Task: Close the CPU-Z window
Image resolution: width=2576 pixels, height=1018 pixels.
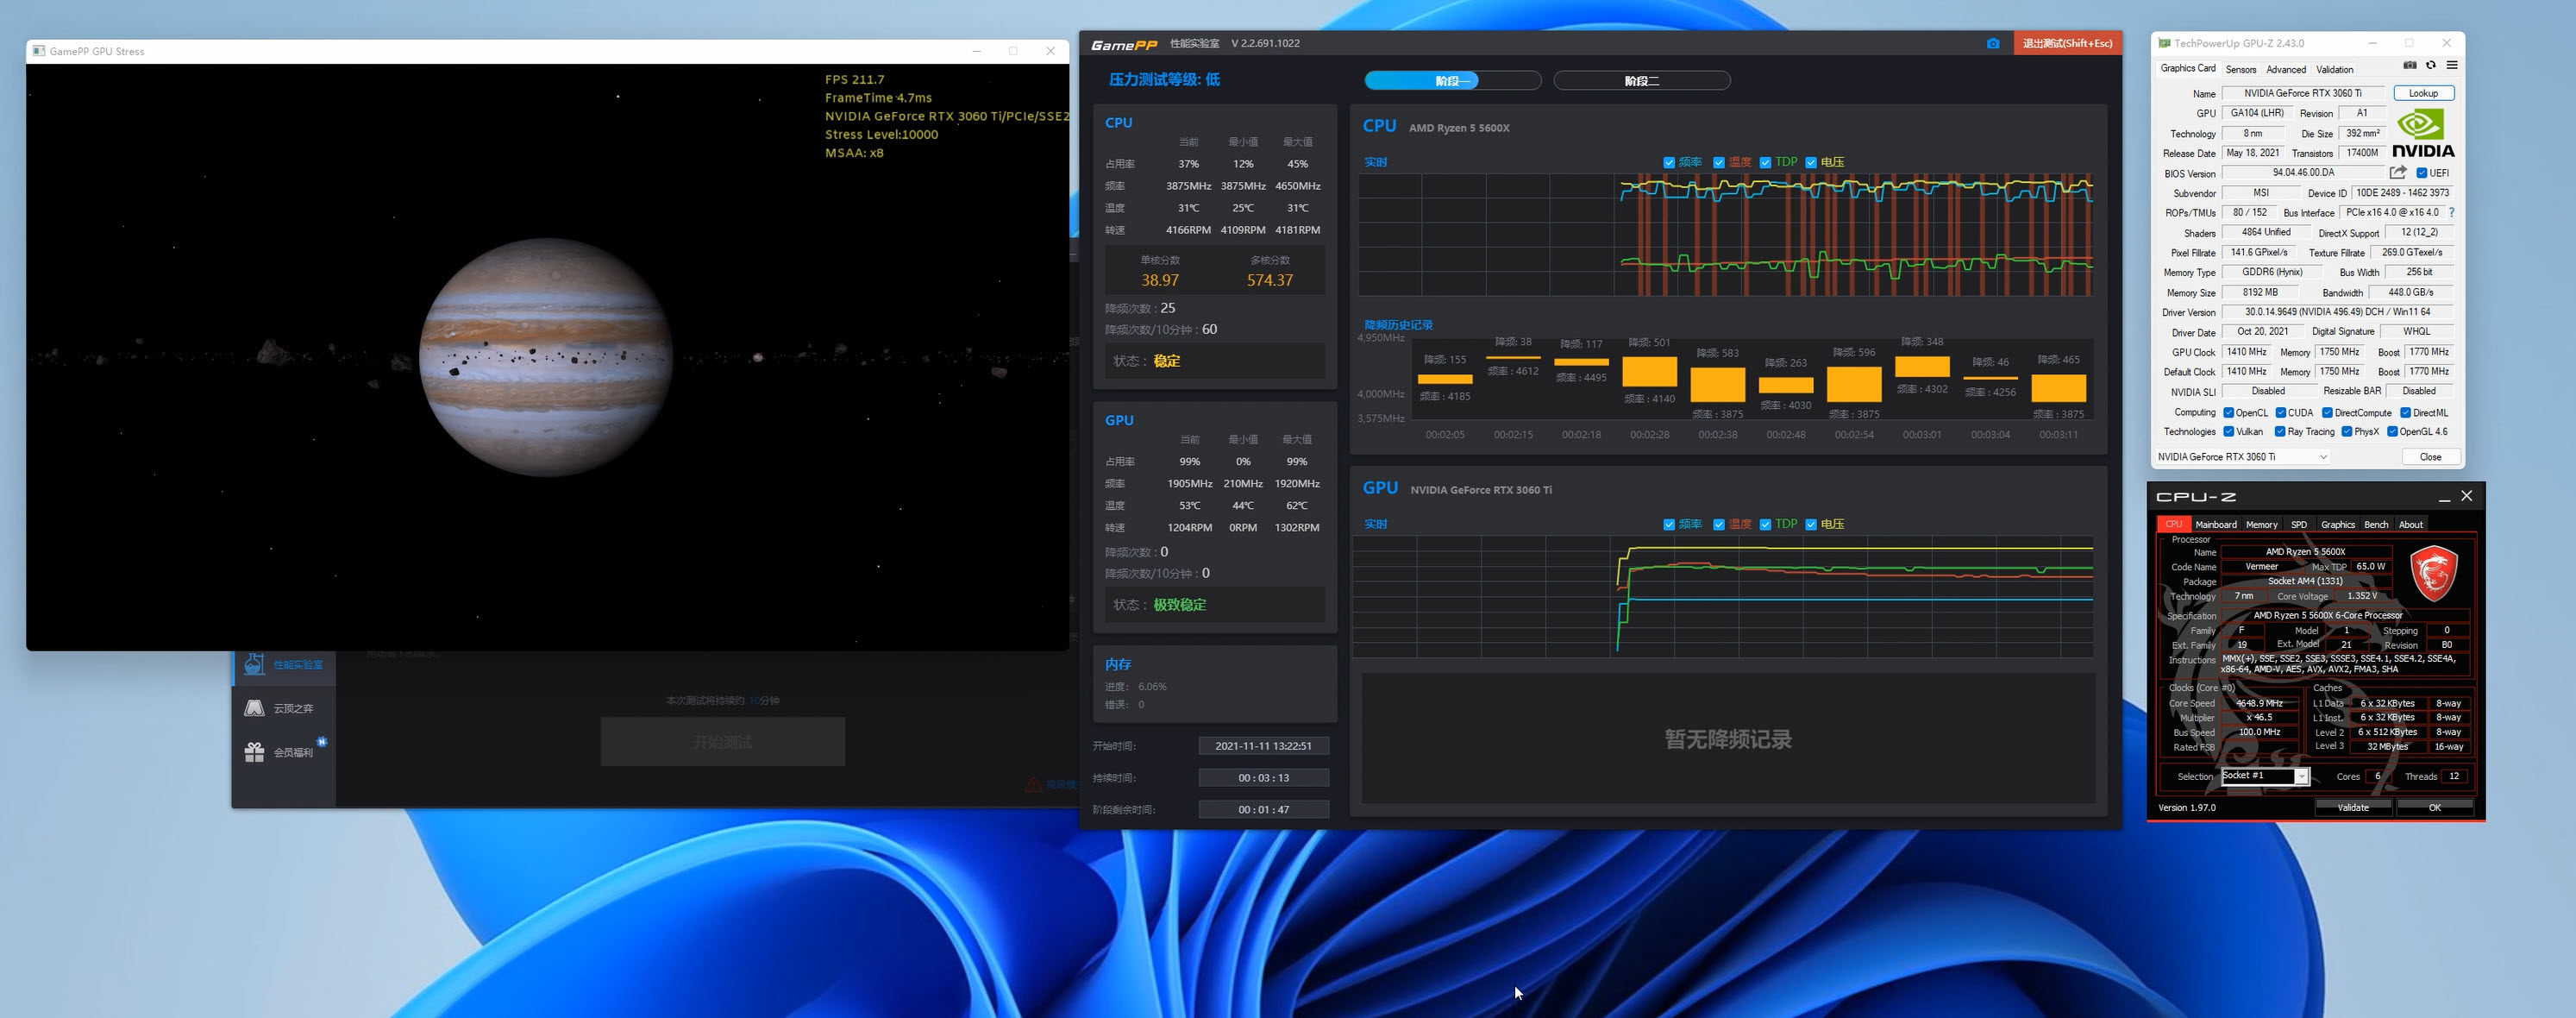Action: (2467, 496)
